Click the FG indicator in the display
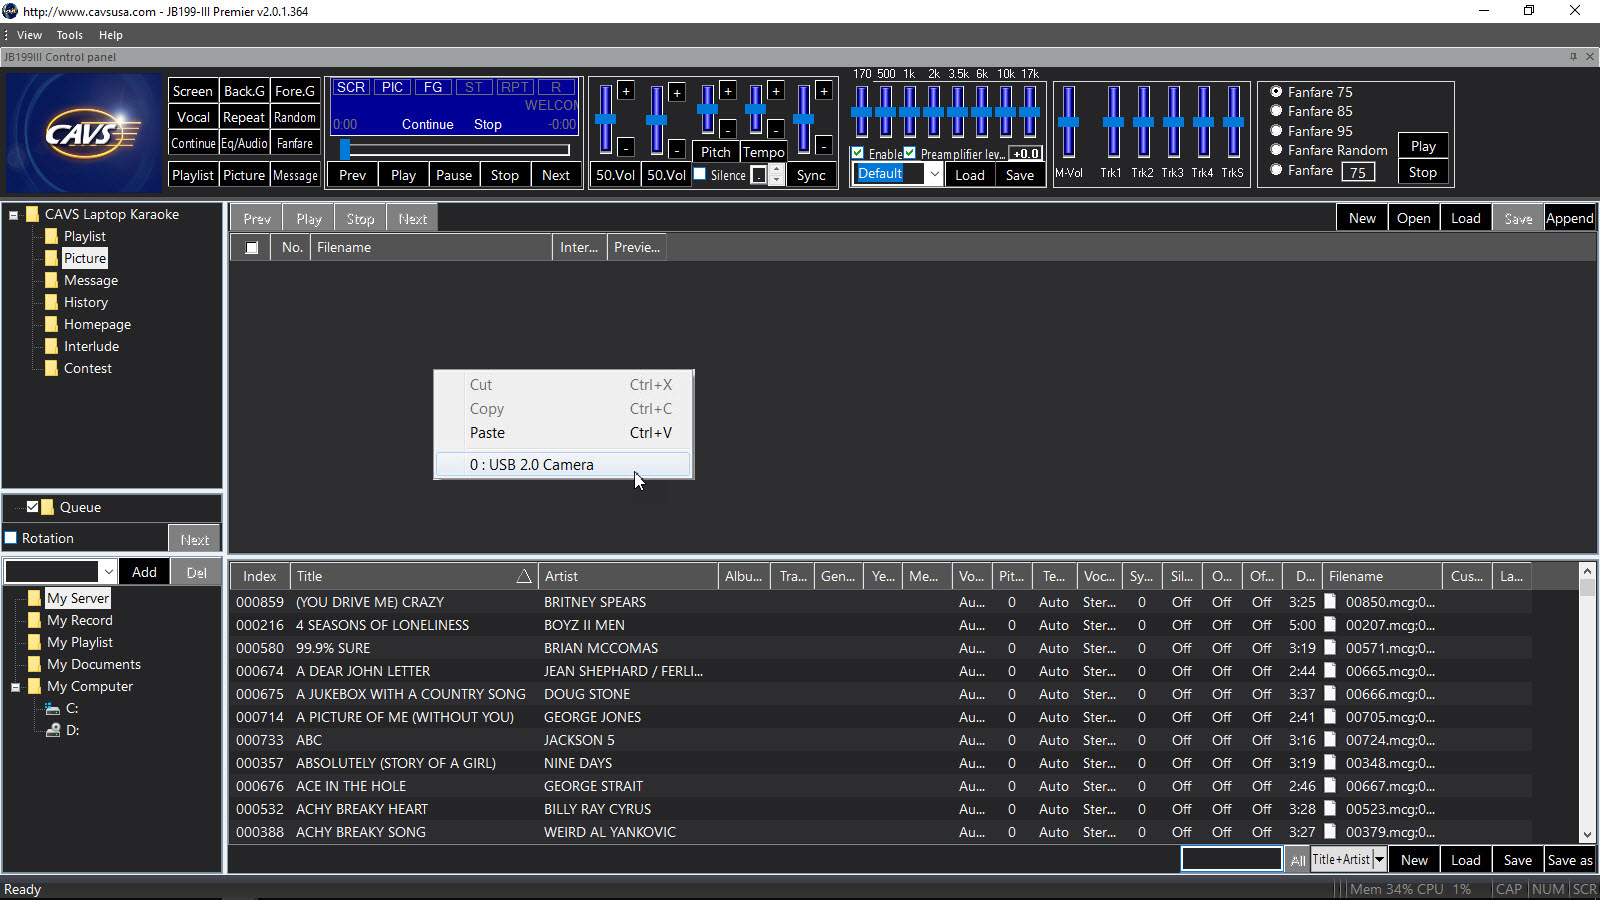Viewport: 1600px width, 900px height. [433, 87]
